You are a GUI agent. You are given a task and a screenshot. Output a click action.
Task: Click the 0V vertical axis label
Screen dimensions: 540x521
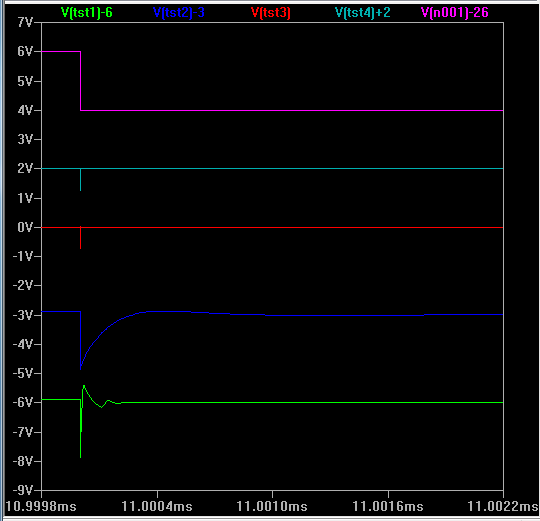25,227
